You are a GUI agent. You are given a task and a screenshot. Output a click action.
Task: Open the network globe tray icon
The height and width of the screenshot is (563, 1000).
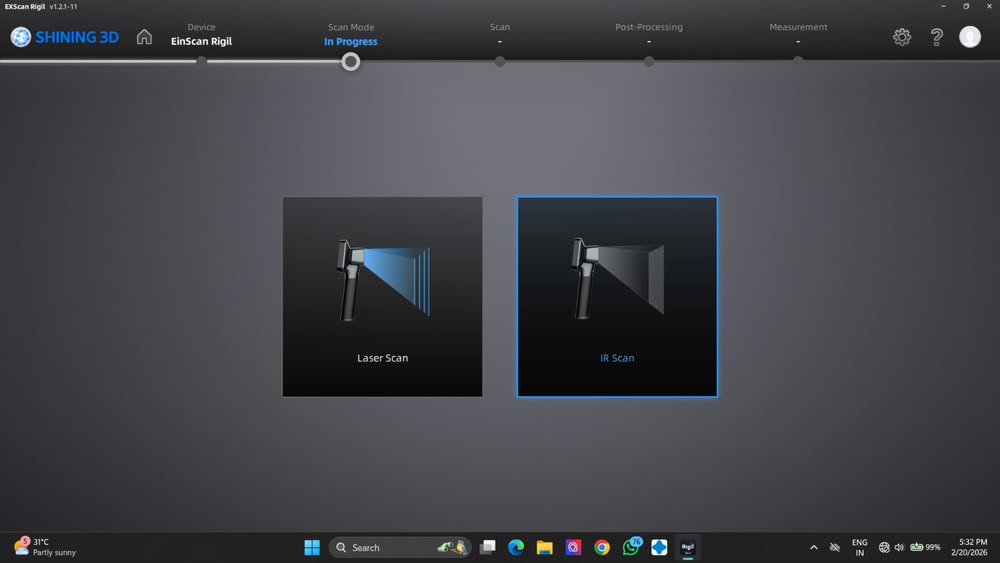[x=884, y=547]
